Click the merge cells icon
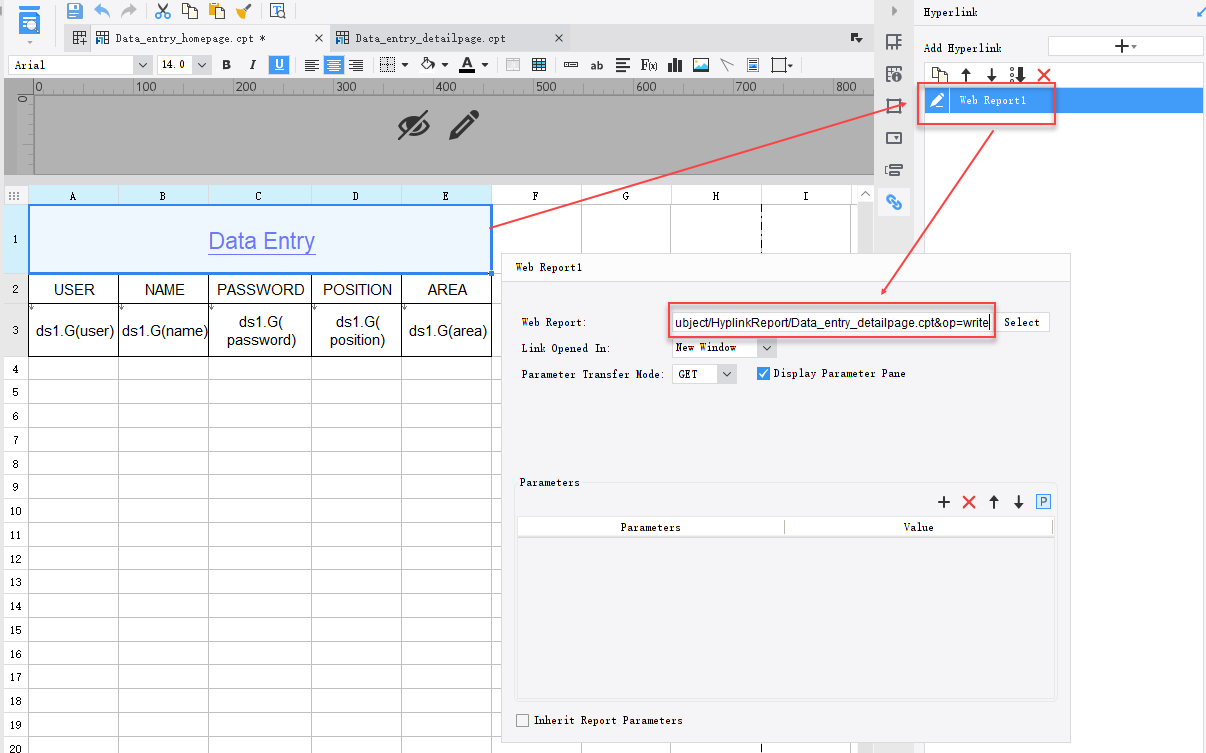The image size is (1206, 753). [x=513, y=65]
